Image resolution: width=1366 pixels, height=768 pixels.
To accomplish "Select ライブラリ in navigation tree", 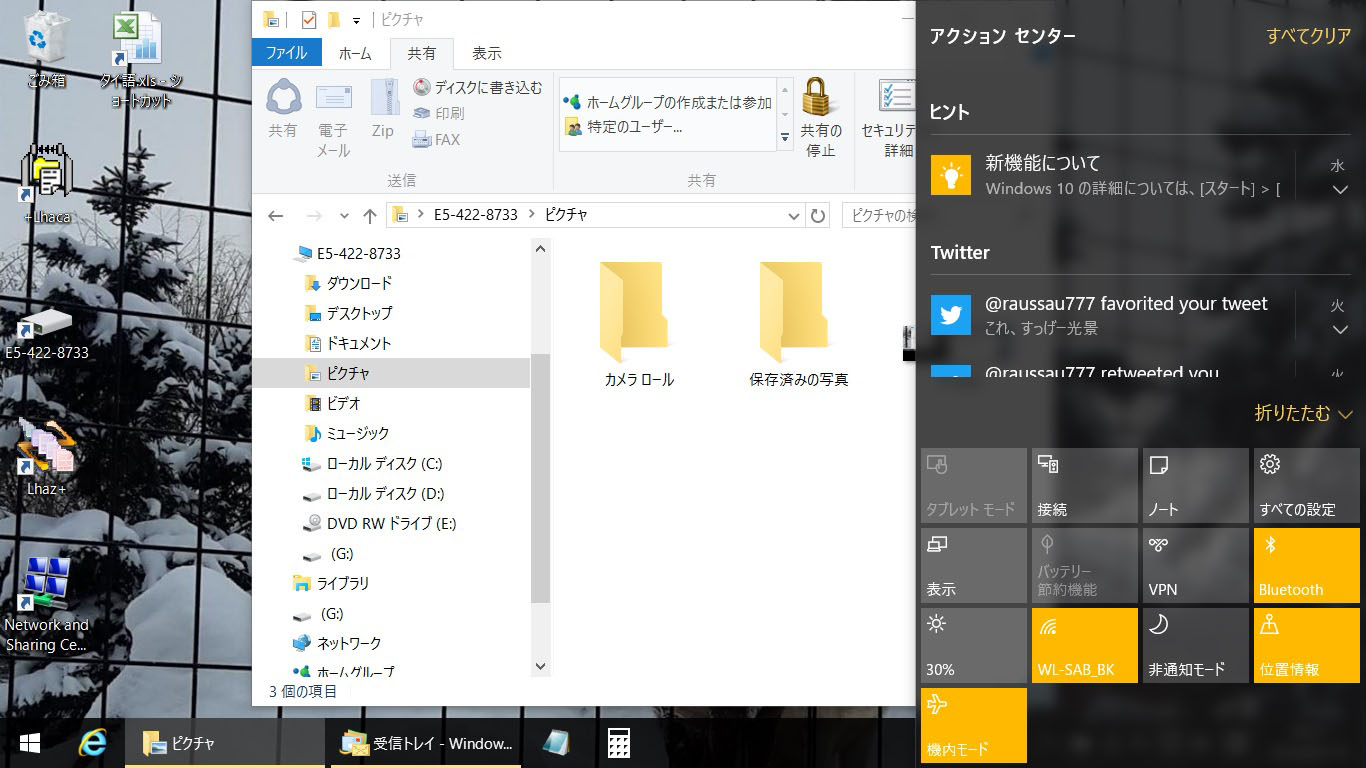I will coord(331,583).
